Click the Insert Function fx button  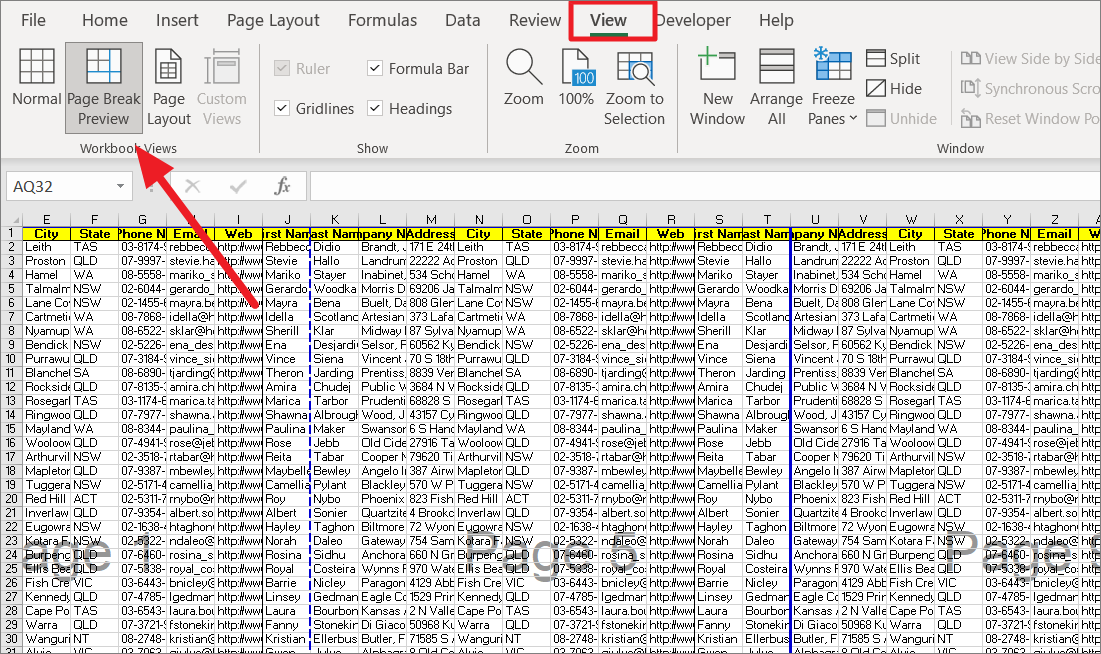pyautogui.click(x=283, y=186)
